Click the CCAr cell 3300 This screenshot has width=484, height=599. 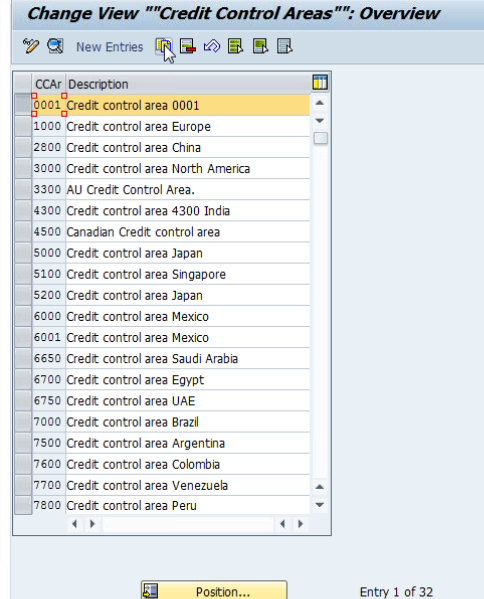(47, 189)
